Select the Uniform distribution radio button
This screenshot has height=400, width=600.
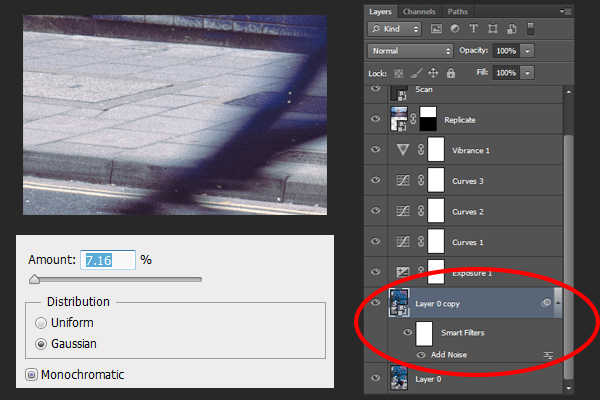(x=41, y=323)
